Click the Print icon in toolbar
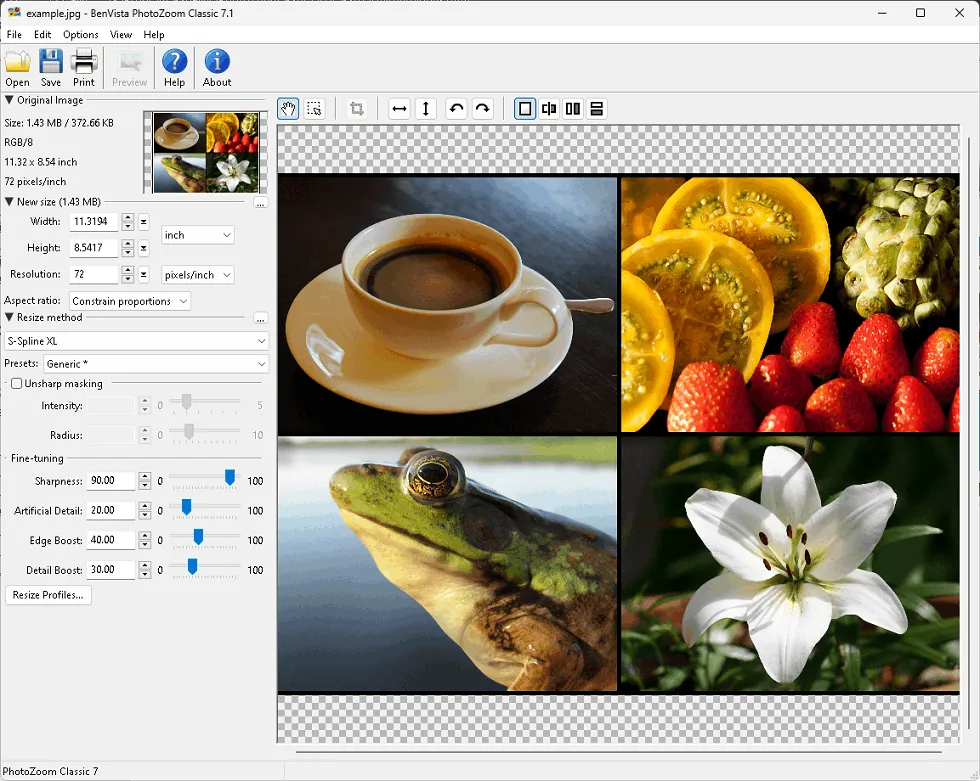Screen dimensions: 980x781 84,67
